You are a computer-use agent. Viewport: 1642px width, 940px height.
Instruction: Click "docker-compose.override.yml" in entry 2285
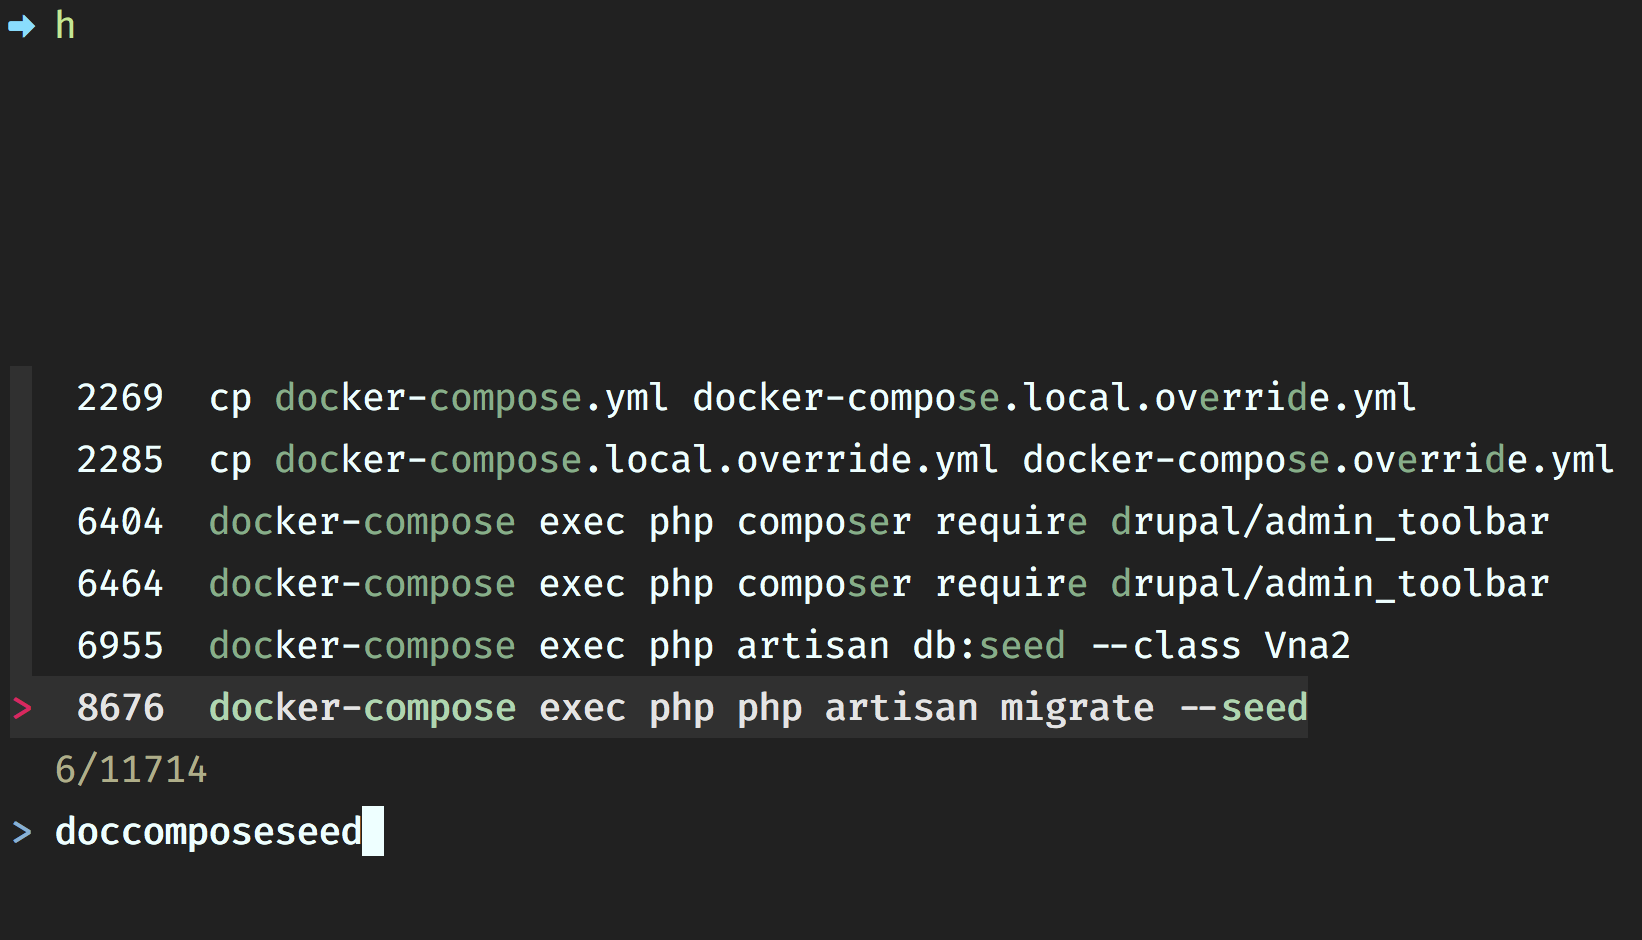click(1318, 460)
